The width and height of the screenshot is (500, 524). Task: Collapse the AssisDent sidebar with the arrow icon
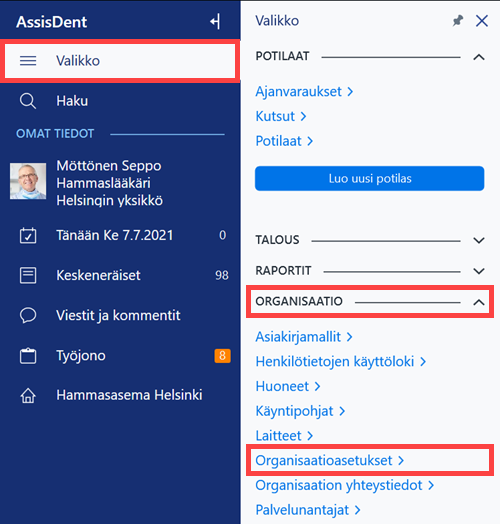point(215,22)
